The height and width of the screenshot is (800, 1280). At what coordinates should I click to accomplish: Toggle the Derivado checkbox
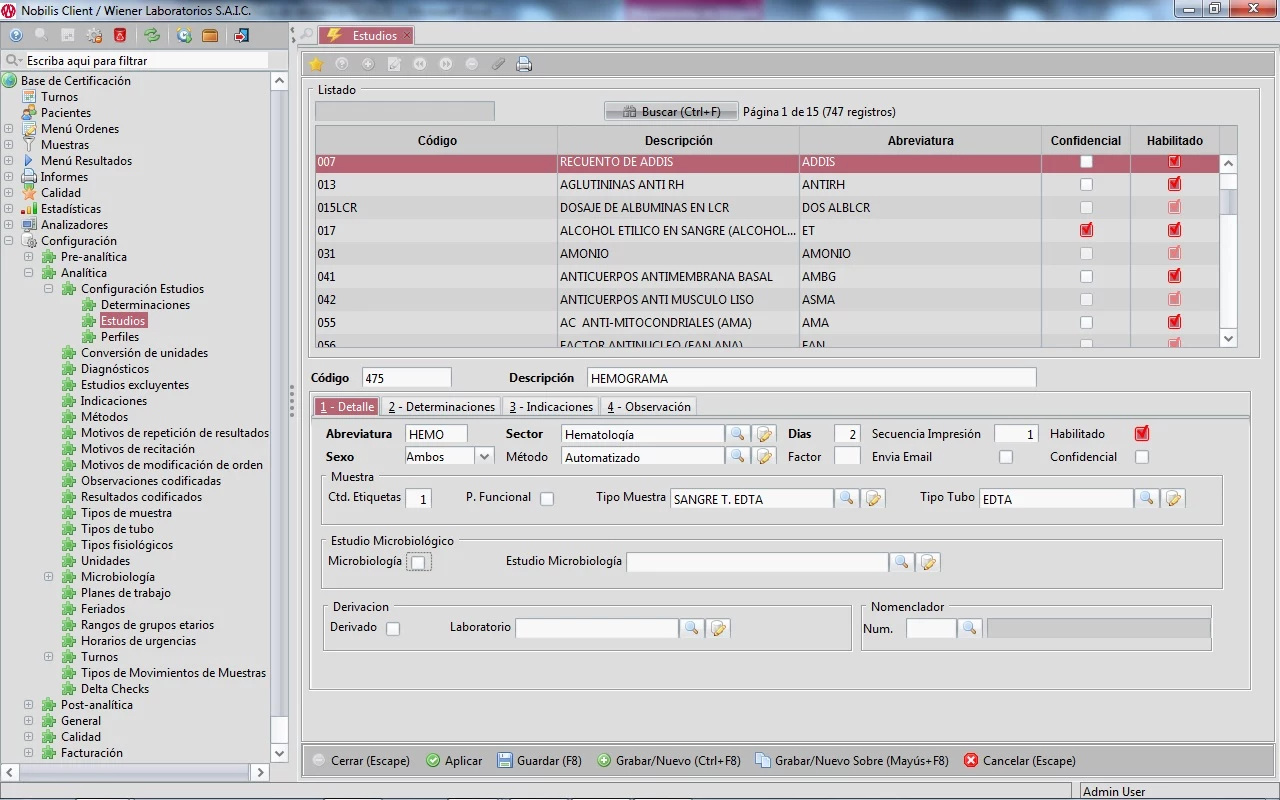pyautogui.click(x=393, y=628)
